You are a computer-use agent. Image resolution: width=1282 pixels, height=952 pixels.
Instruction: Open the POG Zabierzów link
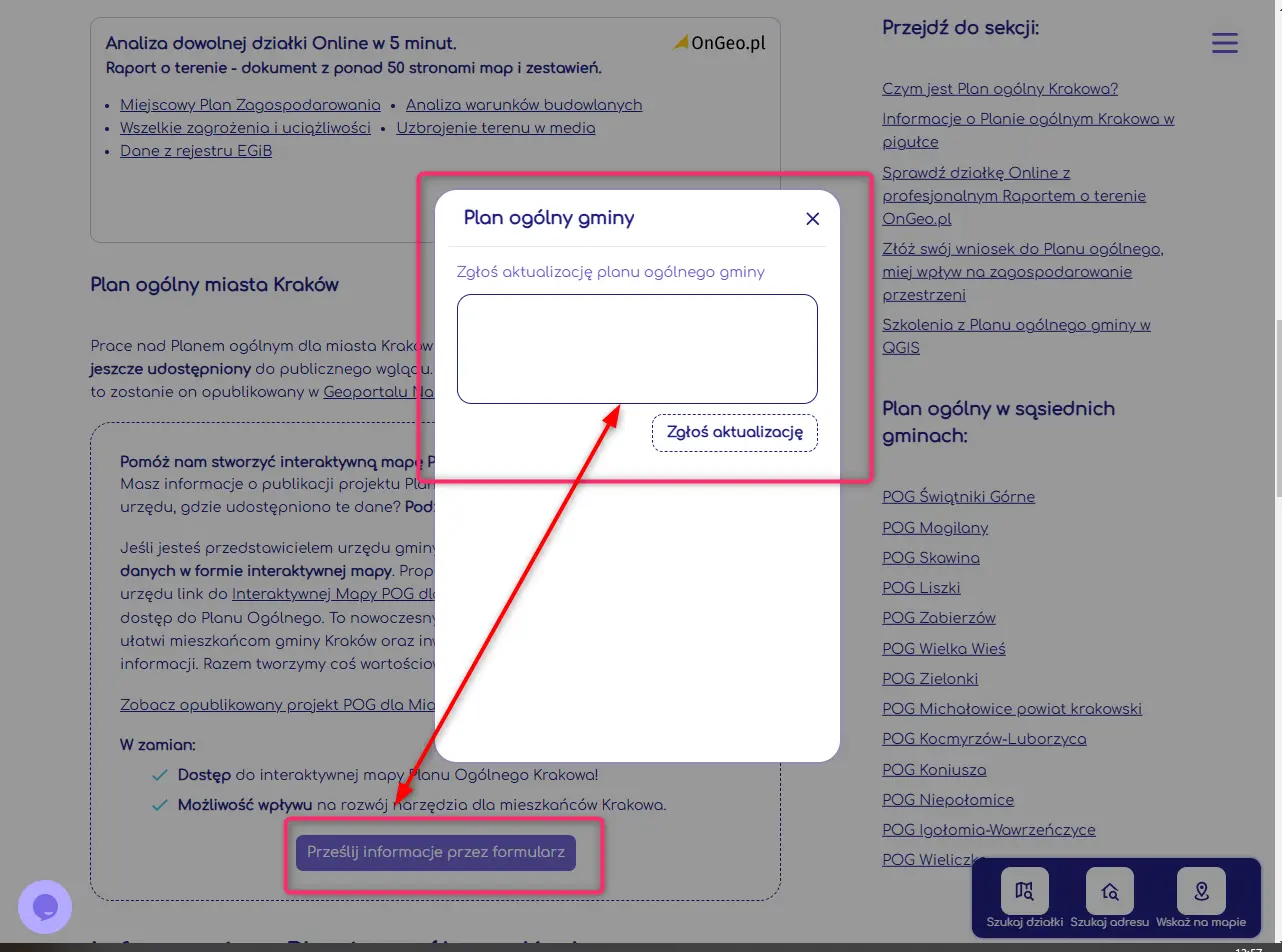click(x=939, y=618)
